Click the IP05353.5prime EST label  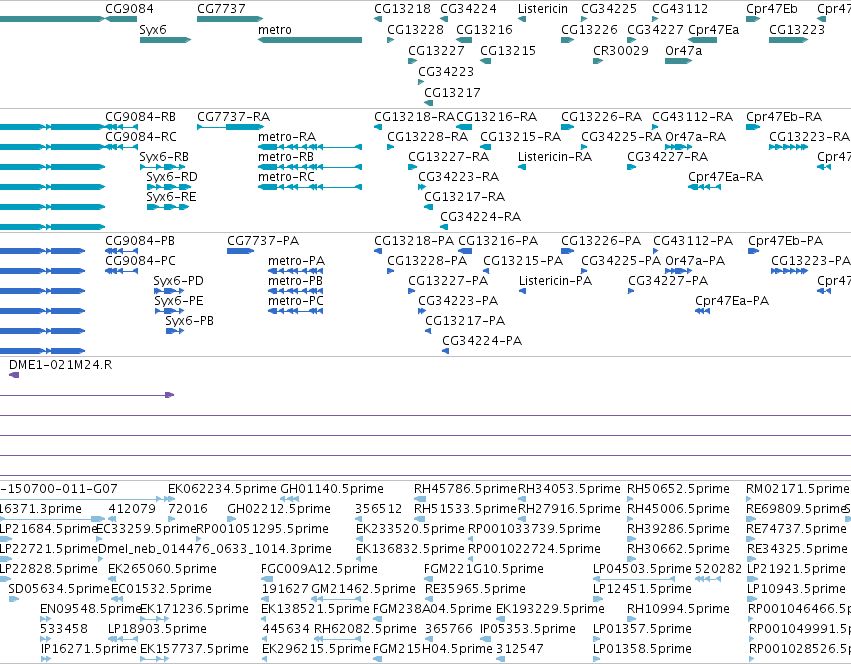tap(528, 629)
